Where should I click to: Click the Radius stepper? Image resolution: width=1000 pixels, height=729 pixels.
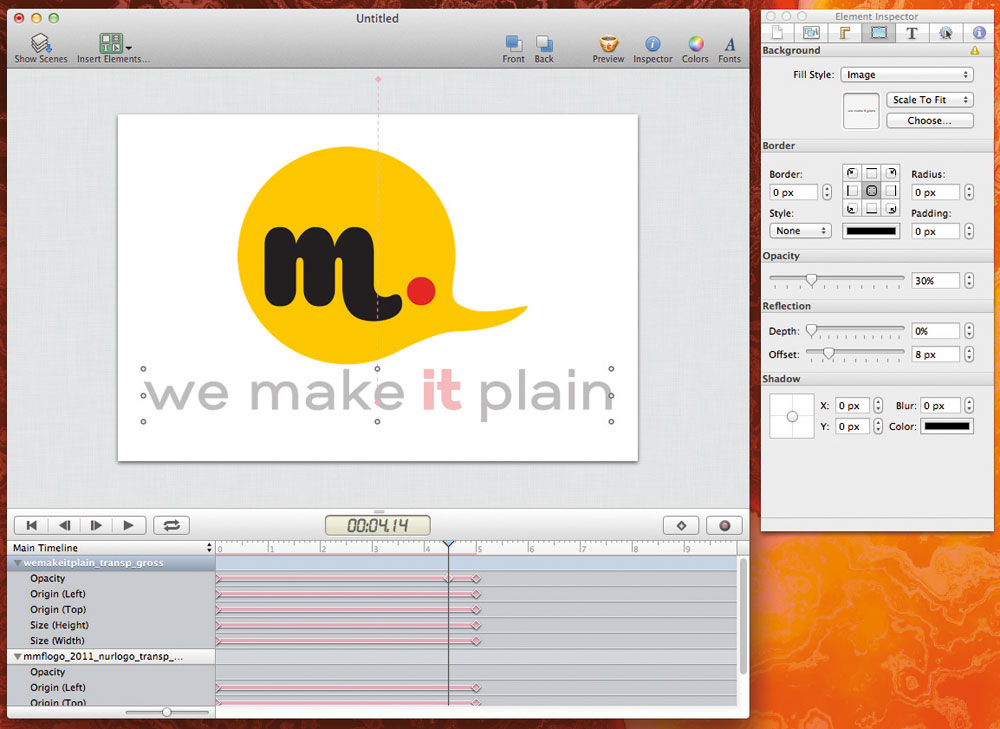[x=969, y=192]
